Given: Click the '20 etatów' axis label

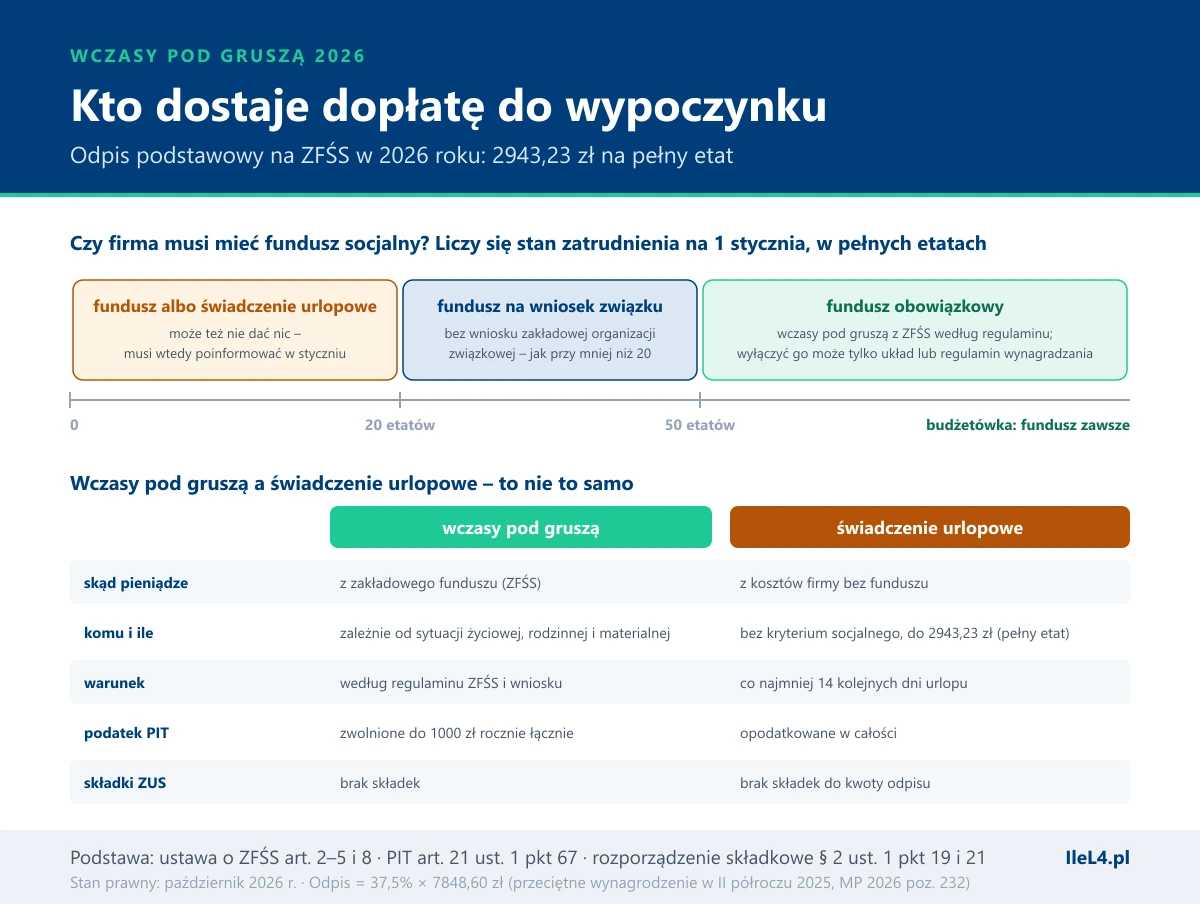Looking at the screenshot, I should pos(400,425).
